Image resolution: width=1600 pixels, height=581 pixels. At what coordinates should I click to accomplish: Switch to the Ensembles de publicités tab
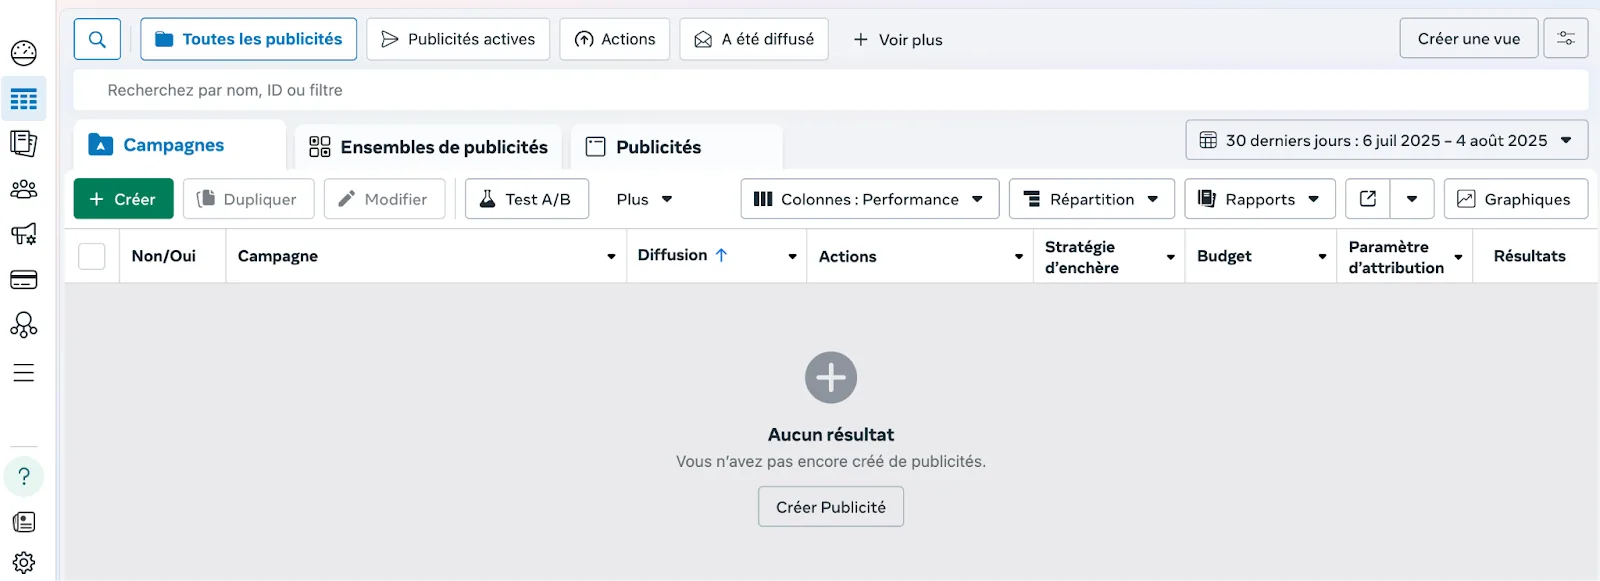[x=429, y=147]
